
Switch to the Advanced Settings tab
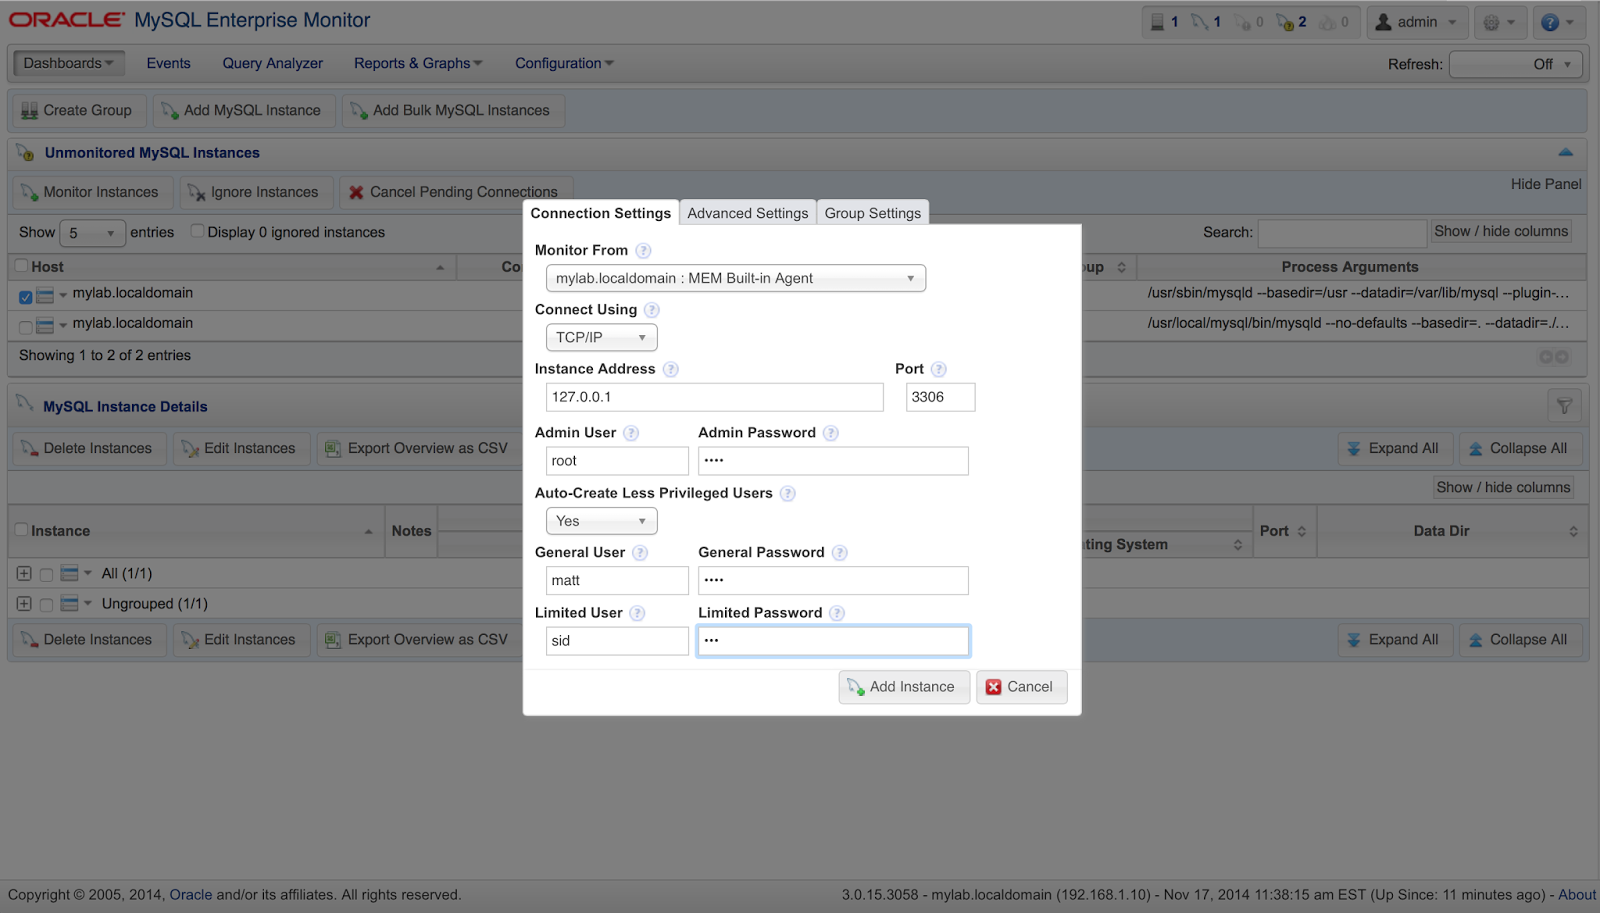(747, 212)
